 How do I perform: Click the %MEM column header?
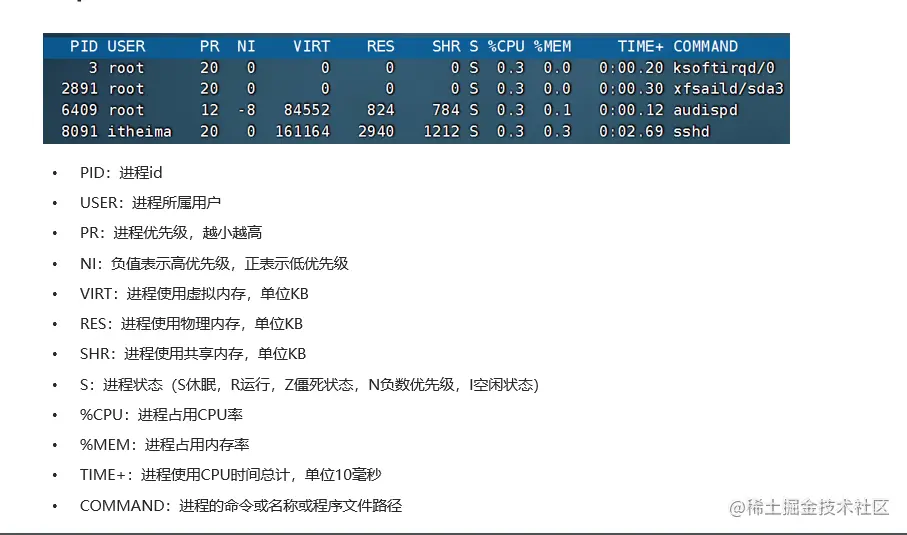pyautogui.click(x=552, y=46)
